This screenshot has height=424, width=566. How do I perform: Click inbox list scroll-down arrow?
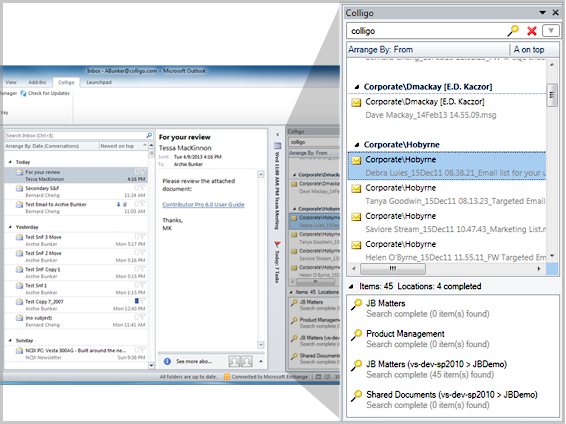pos(151,365)
